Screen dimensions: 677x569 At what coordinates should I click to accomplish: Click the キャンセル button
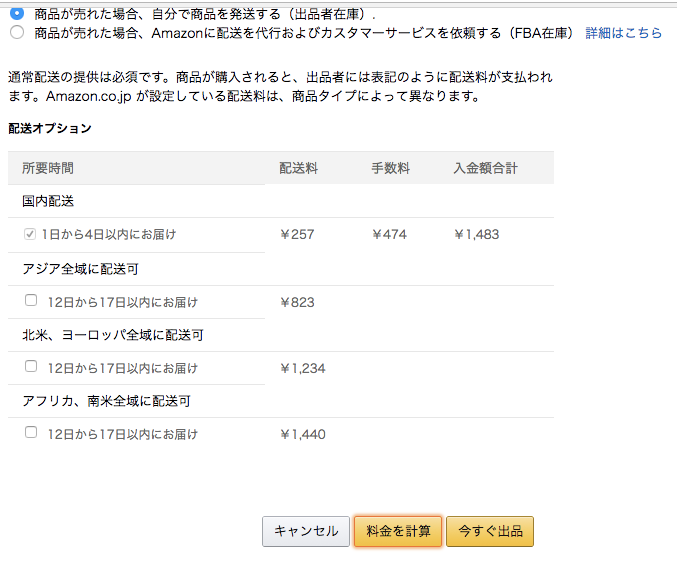click(x=306, y=531)
